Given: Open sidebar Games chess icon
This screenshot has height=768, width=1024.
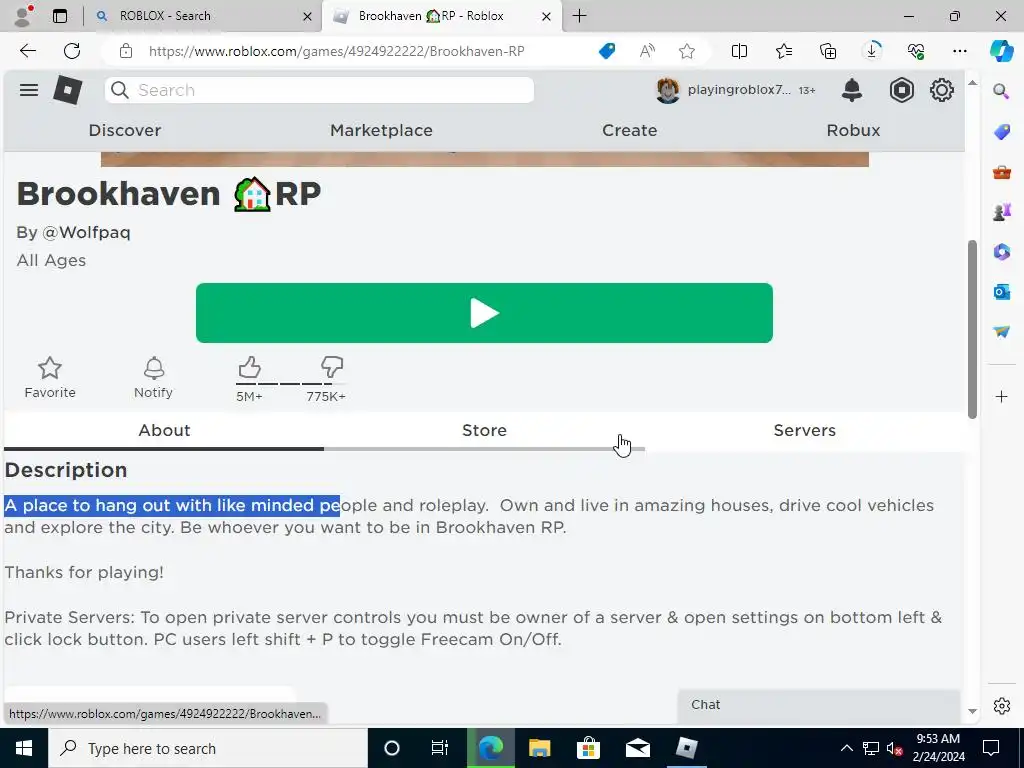Looking at the screenshot, I should click(1001, 212).
